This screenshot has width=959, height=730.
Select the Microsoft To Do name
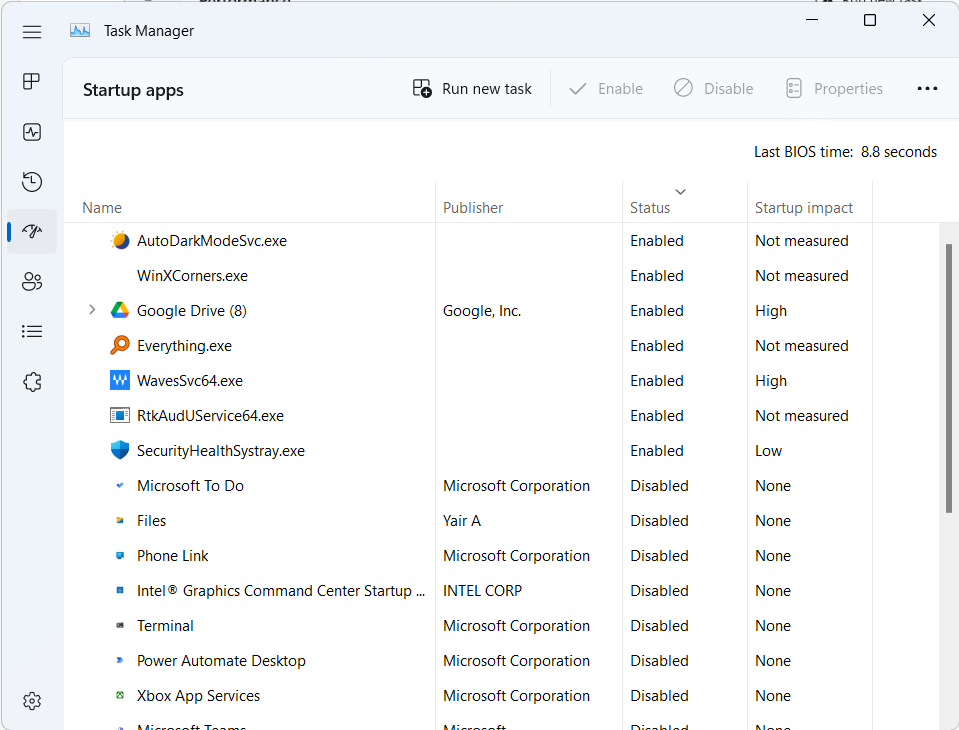point(190,486)
